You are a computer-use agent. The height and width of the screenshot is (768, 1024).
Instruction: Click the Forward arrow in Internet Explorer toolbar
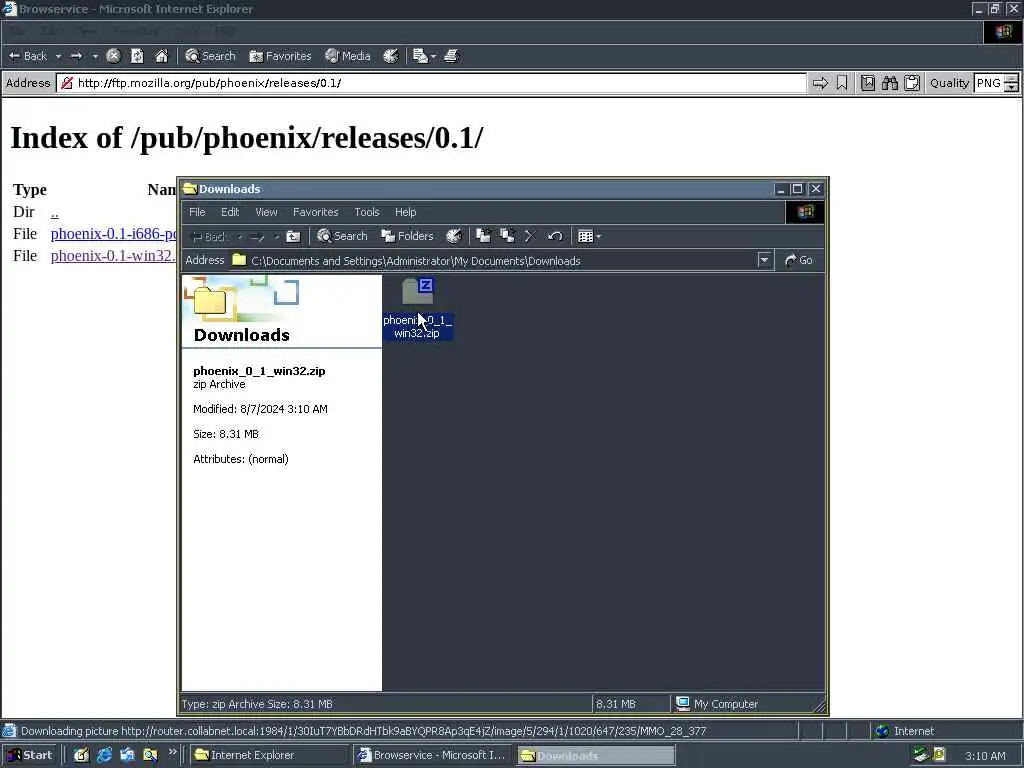tap(76, 56)
